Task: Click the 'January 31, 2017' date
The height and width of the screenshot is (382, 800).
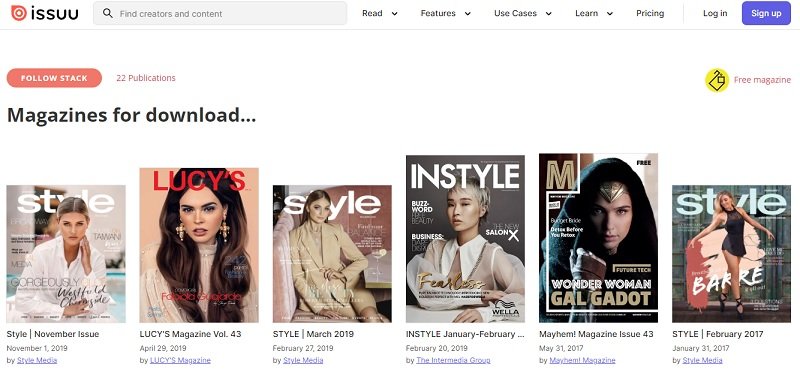Action: pyautogui.click(x=701, y=348)
